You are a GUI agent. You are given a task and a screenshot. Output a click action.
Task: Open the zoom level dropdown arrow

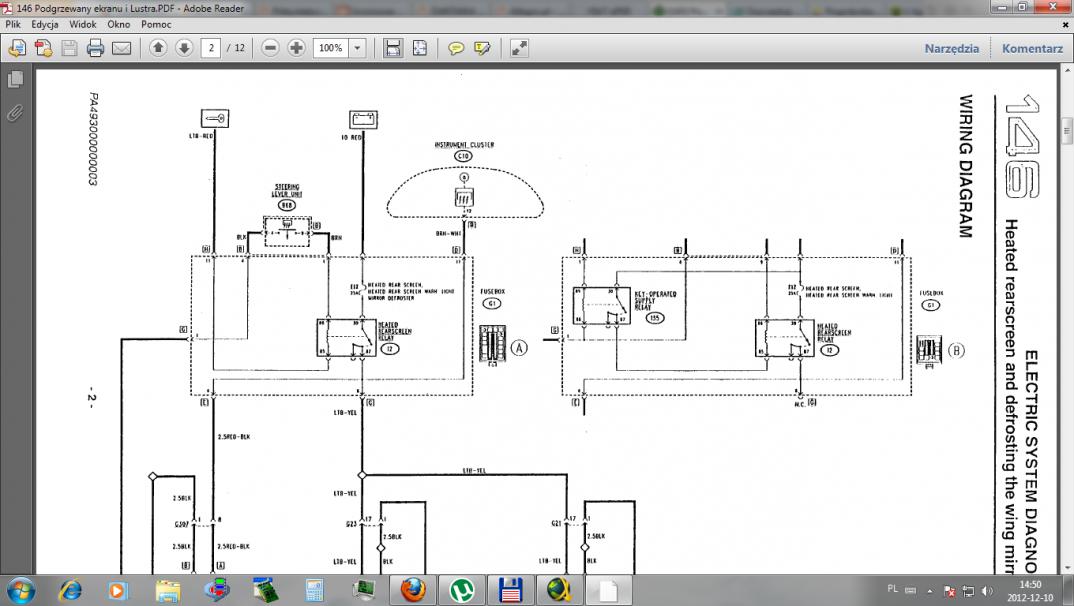click(x=358, y=48)
